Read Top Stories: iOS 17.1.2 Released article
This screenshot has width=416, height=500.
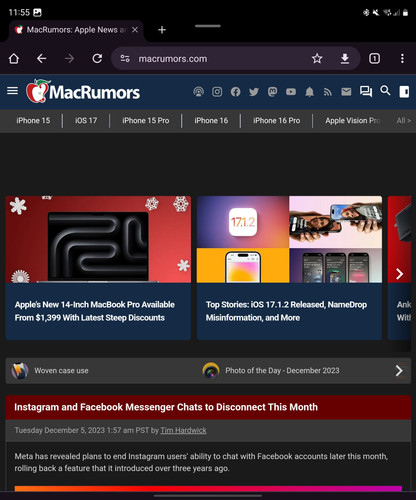(x=286, y=311)
